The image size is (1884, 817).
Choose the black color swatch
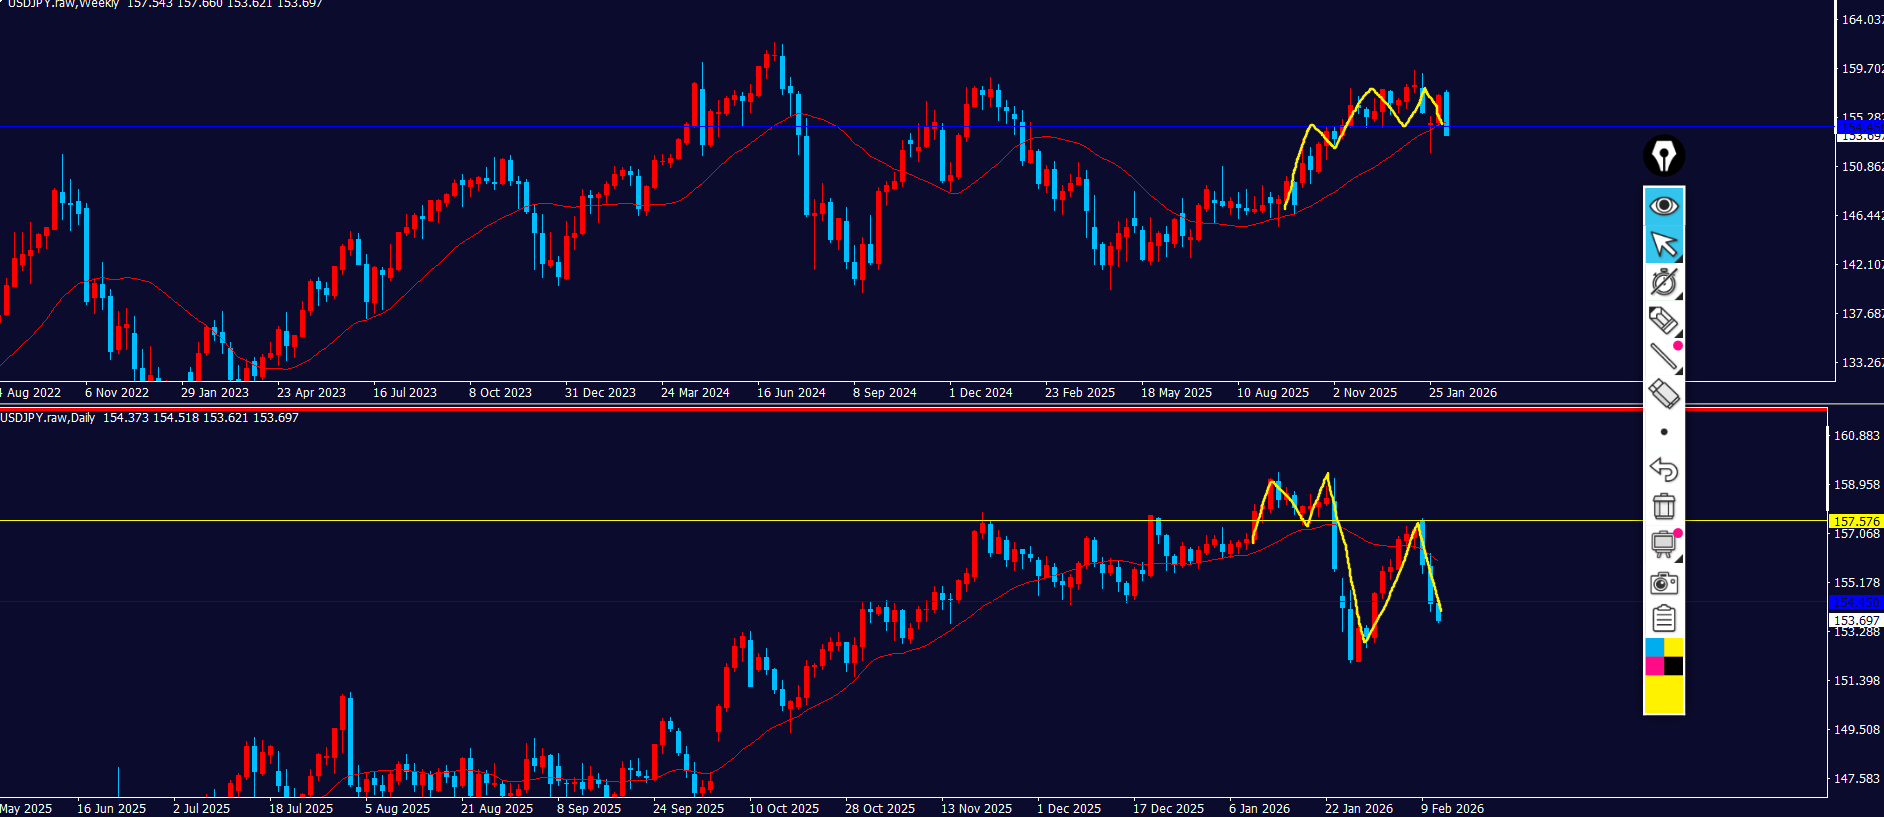1674,666
